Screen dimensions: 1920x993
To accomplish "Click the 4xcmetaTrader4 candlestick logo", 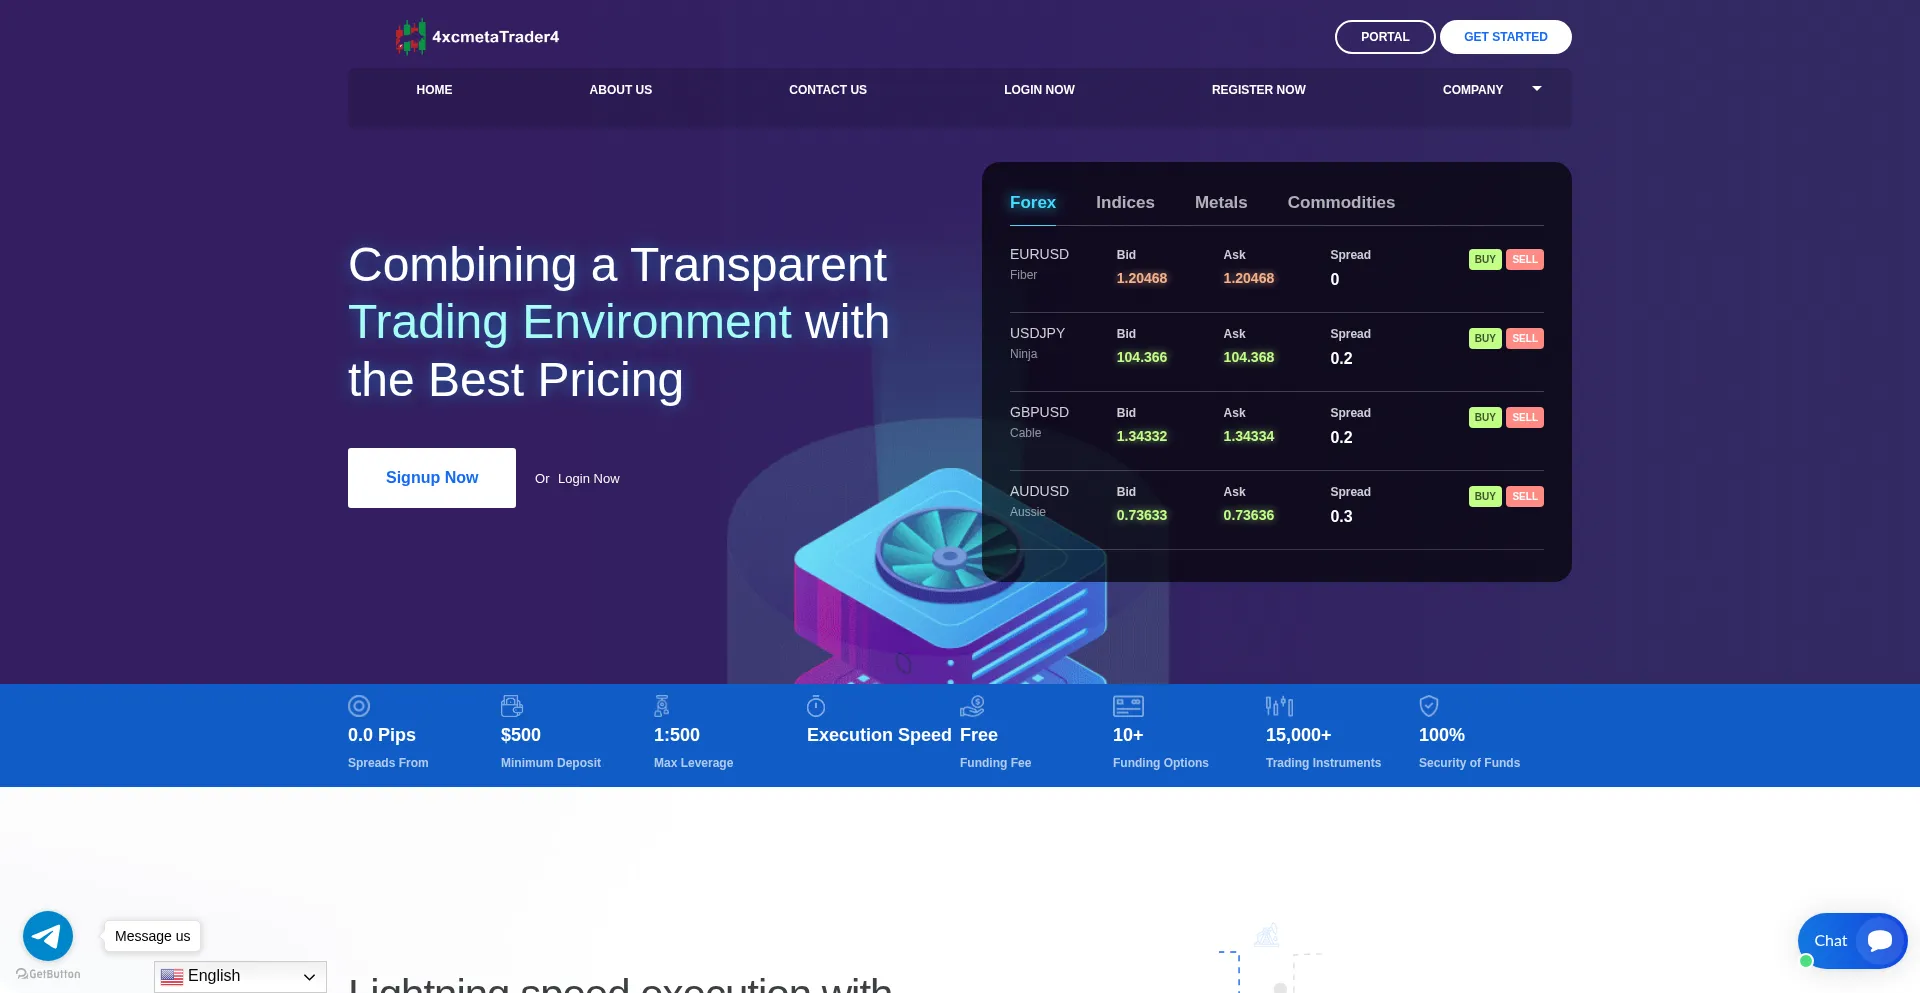I will click(x=411, y=36).
